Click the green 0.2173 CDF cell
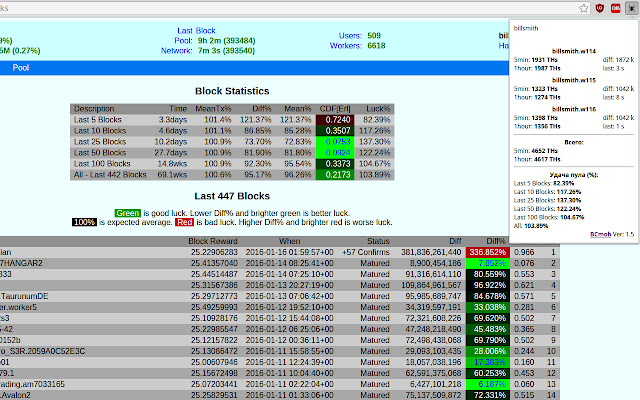This screenshot has height=400, width=640. (x=335, y=175)
